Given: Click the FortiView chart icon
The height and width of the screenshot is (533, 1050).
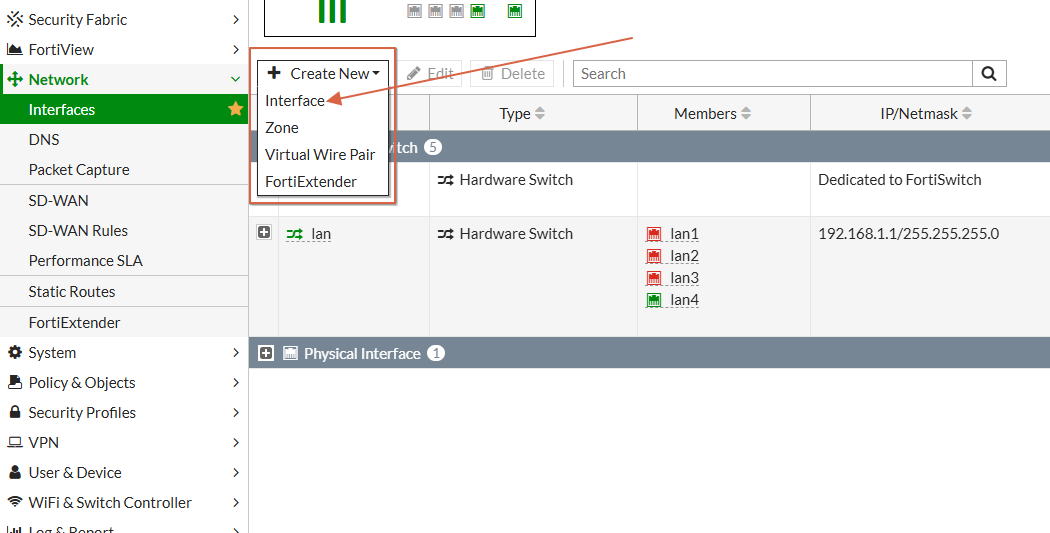Looking at the screenshot, I should point(14,50).
